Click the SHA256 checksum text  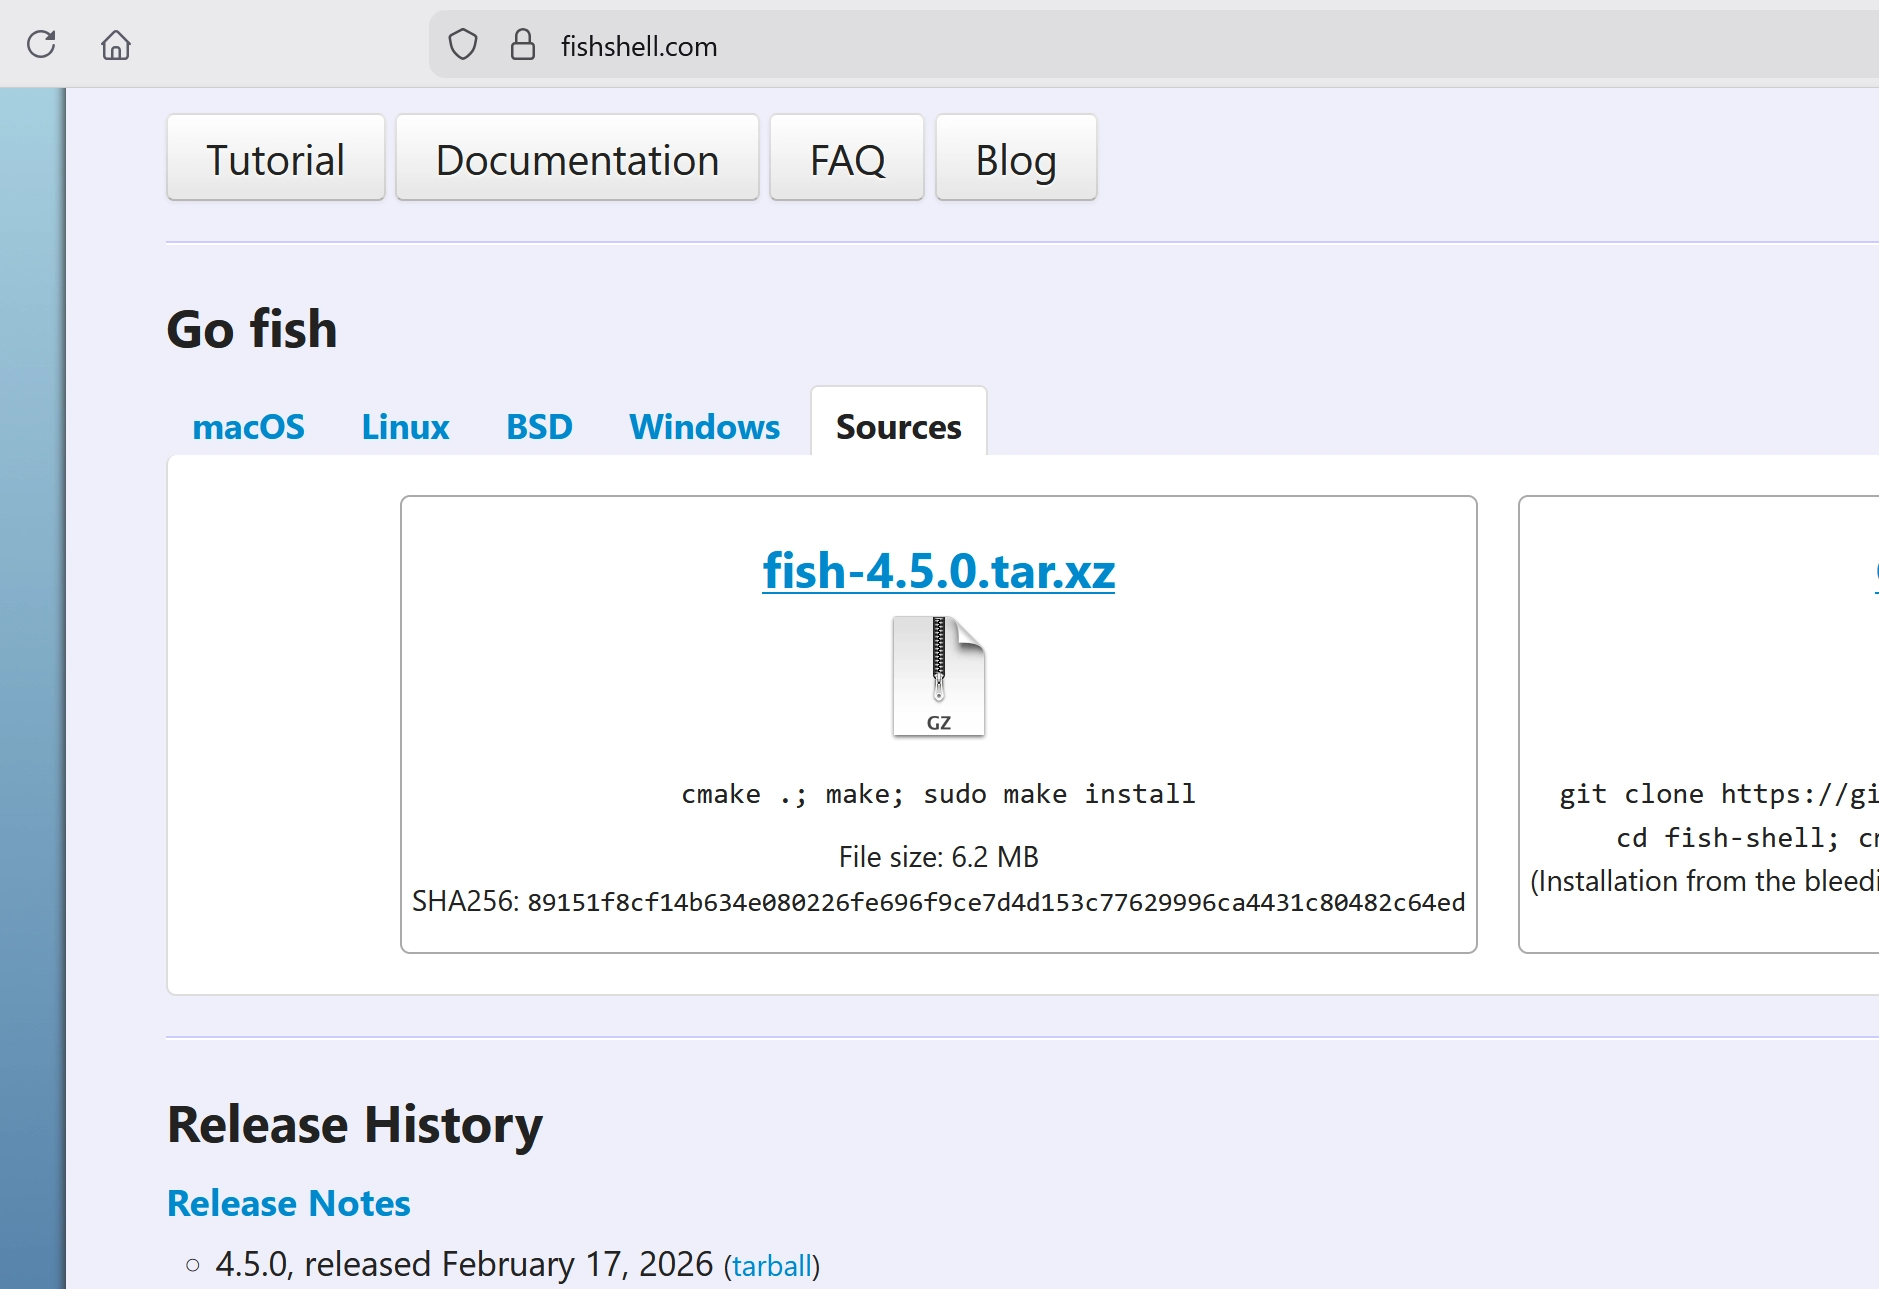point(995,902)
